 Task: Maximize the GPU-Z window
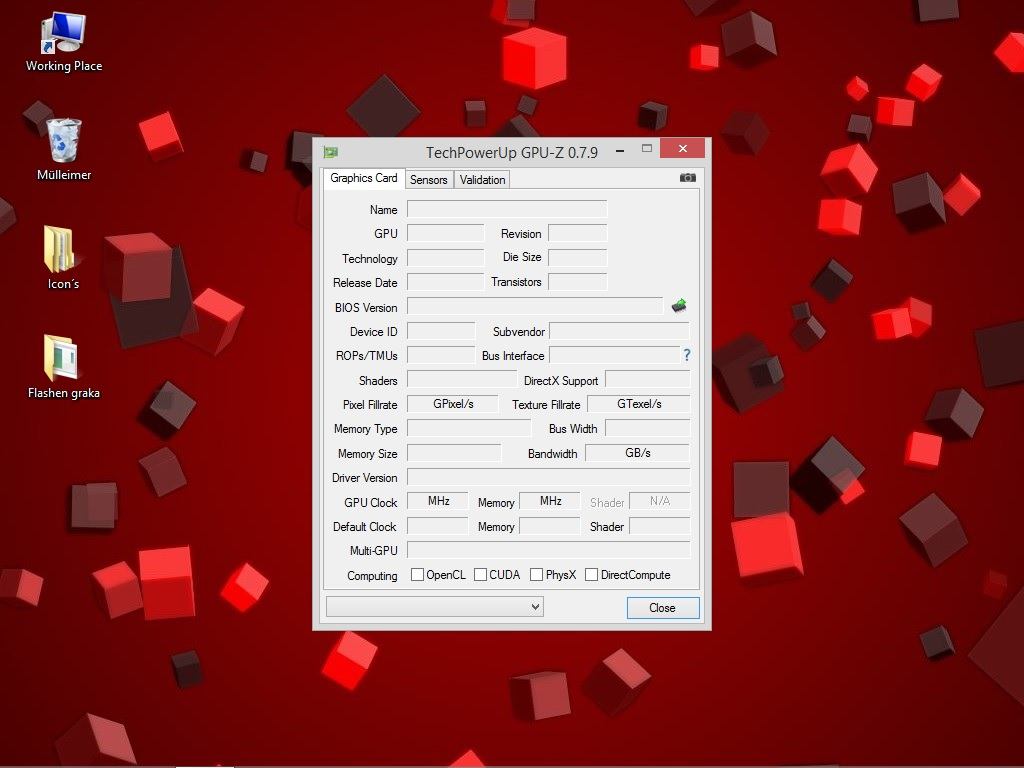[x=647, y=149]
